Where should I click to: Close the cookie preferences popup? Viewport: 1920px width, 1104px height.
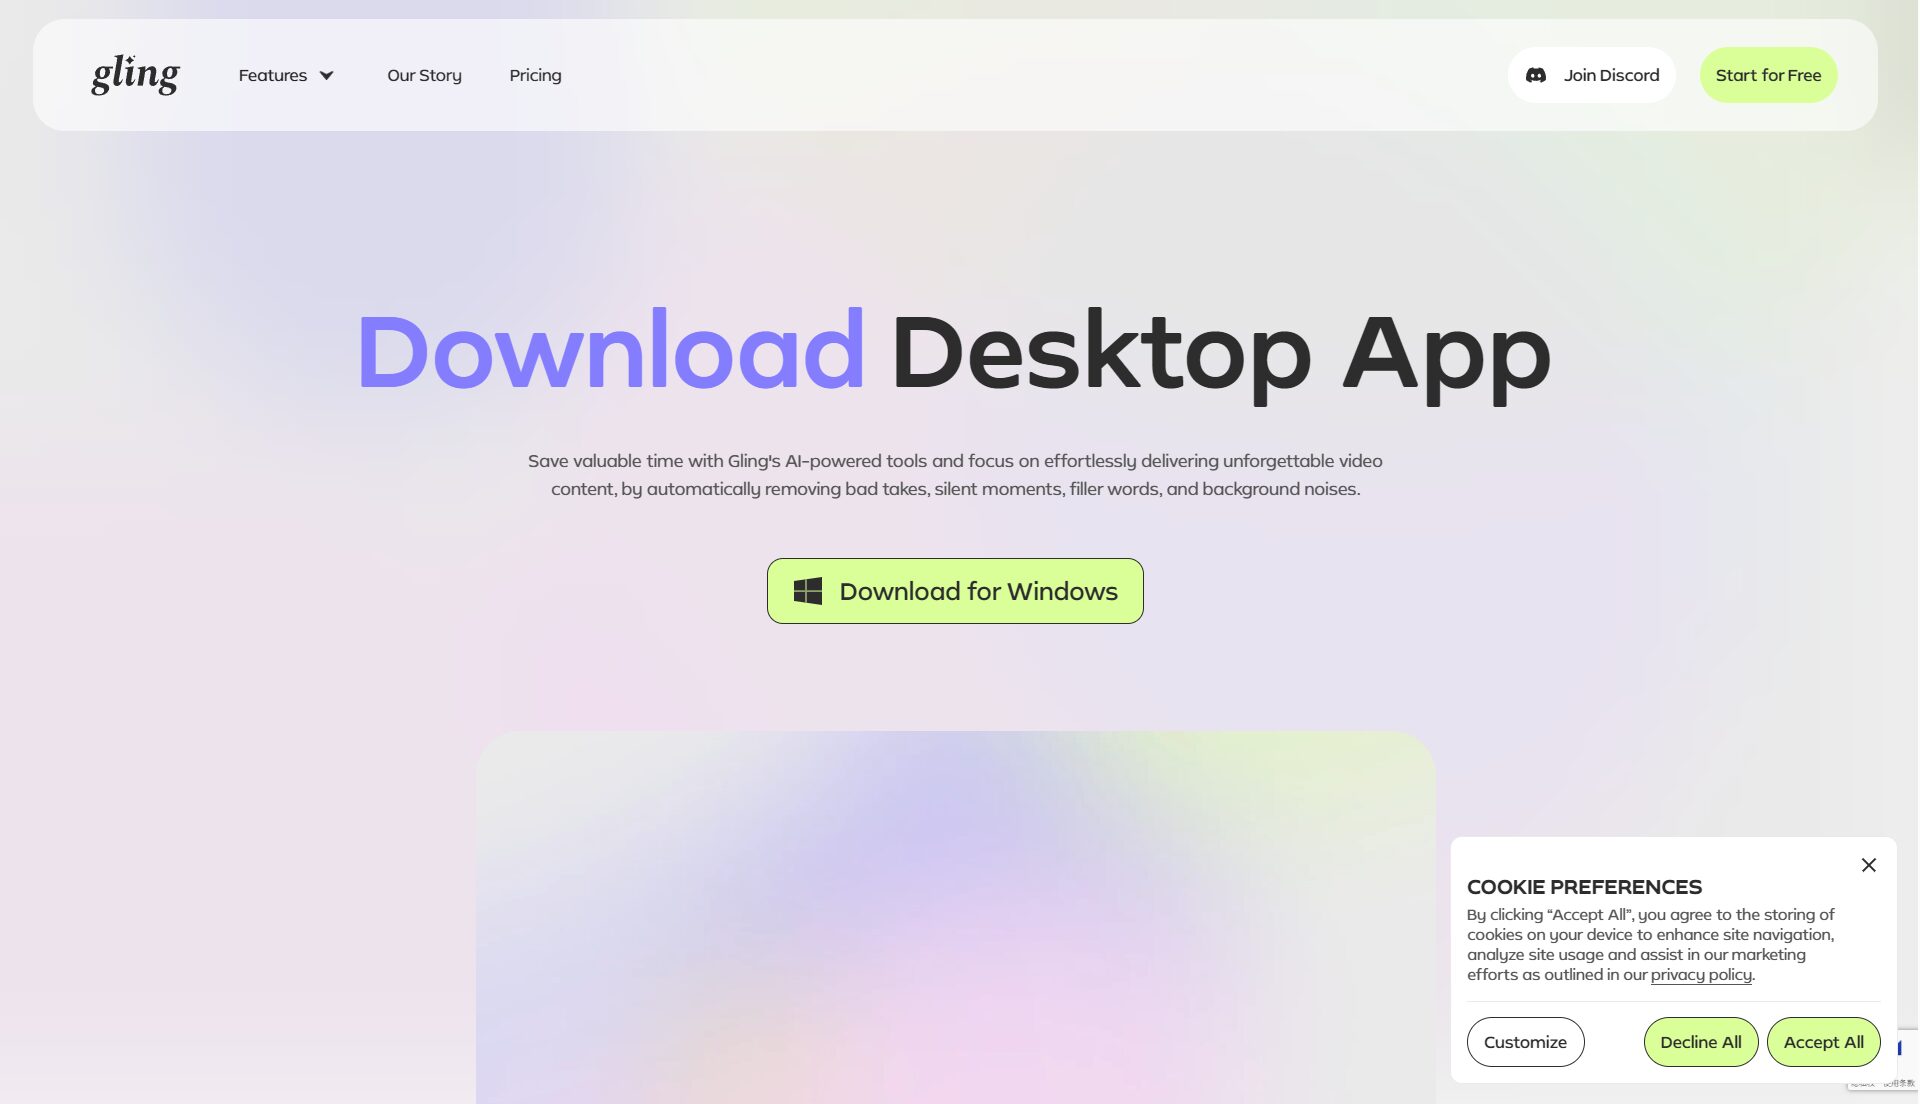(1868, 865)
